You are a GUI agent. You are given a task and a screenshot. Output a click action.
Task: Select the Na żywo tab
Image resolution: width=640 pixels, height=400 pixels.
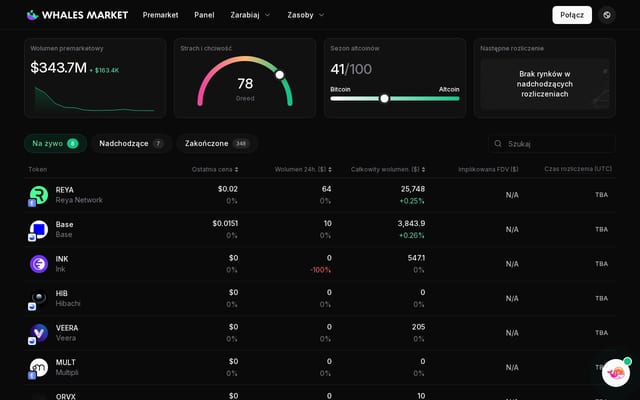coord(55,144)
